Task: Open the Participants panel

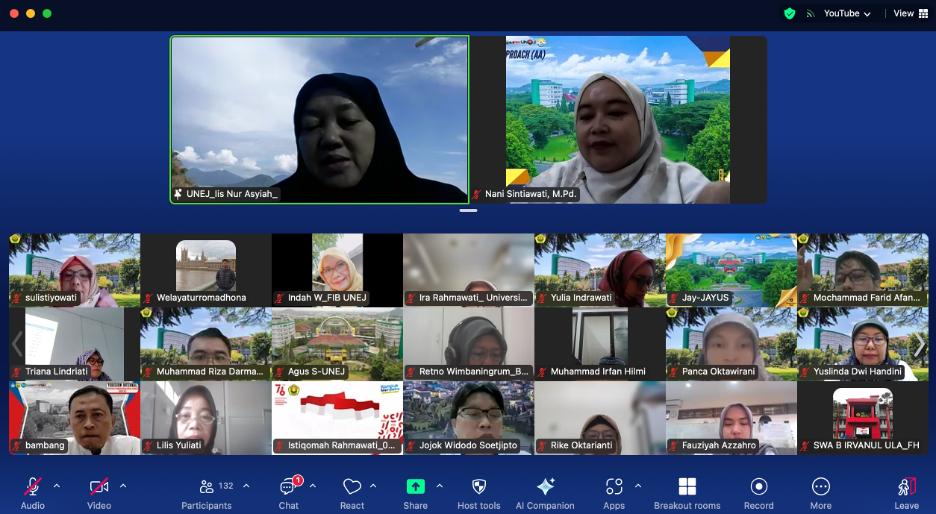Action: pyautogui.click(x=207, y=487)
